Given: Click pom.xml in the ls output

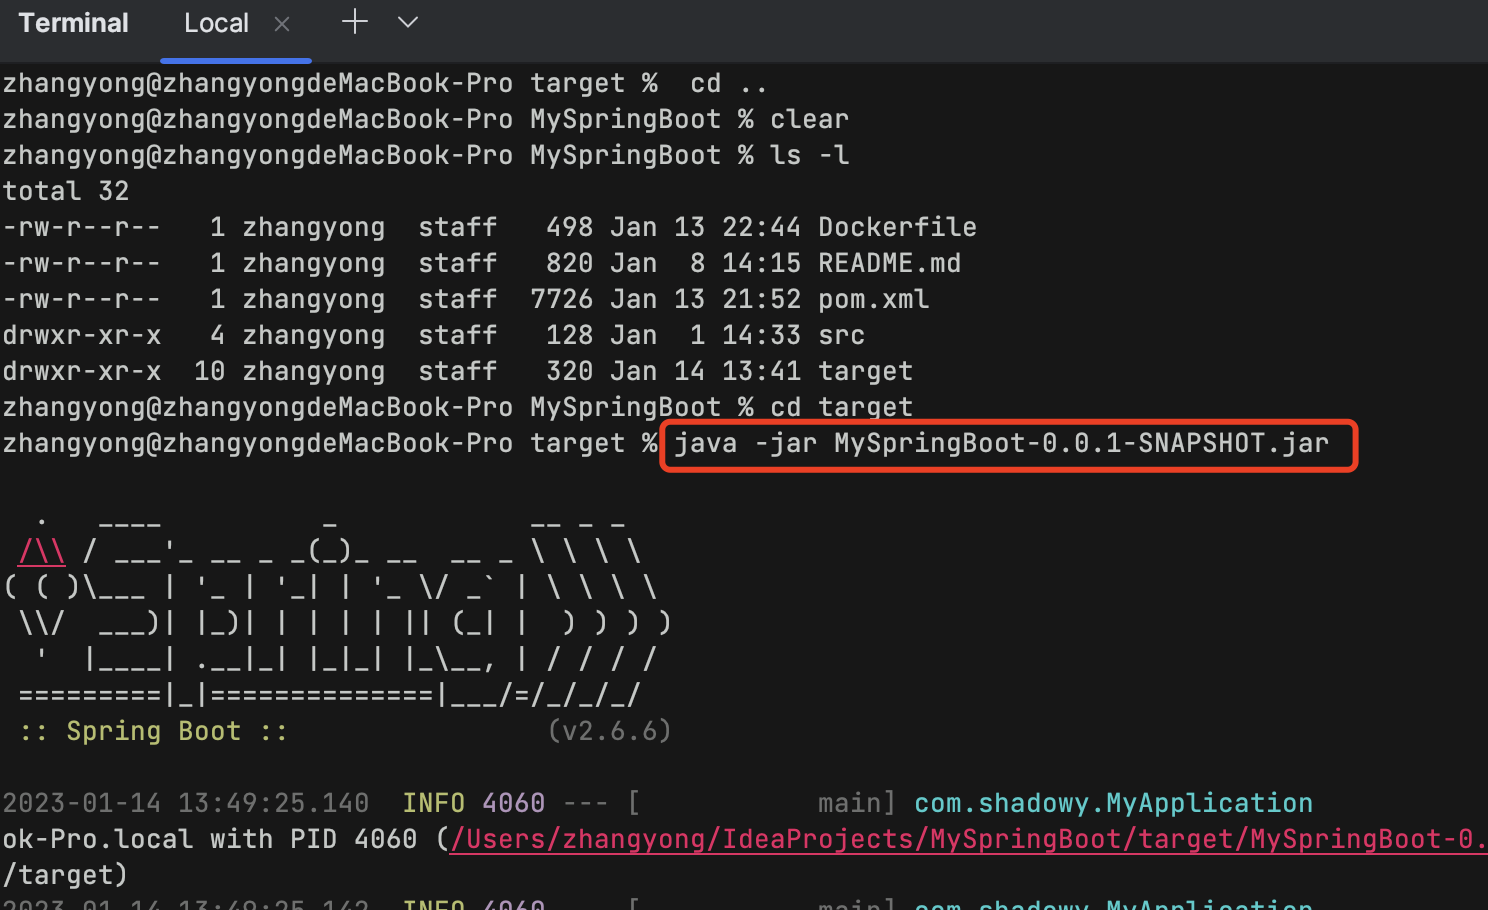Looking at the screenshot, I should (x=873, y=299).
